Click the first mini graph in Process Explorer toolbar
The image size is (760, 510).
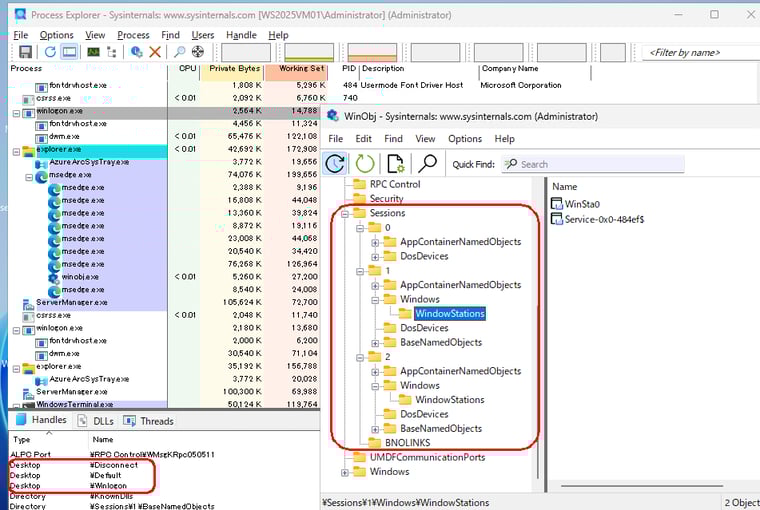[246, 52]
